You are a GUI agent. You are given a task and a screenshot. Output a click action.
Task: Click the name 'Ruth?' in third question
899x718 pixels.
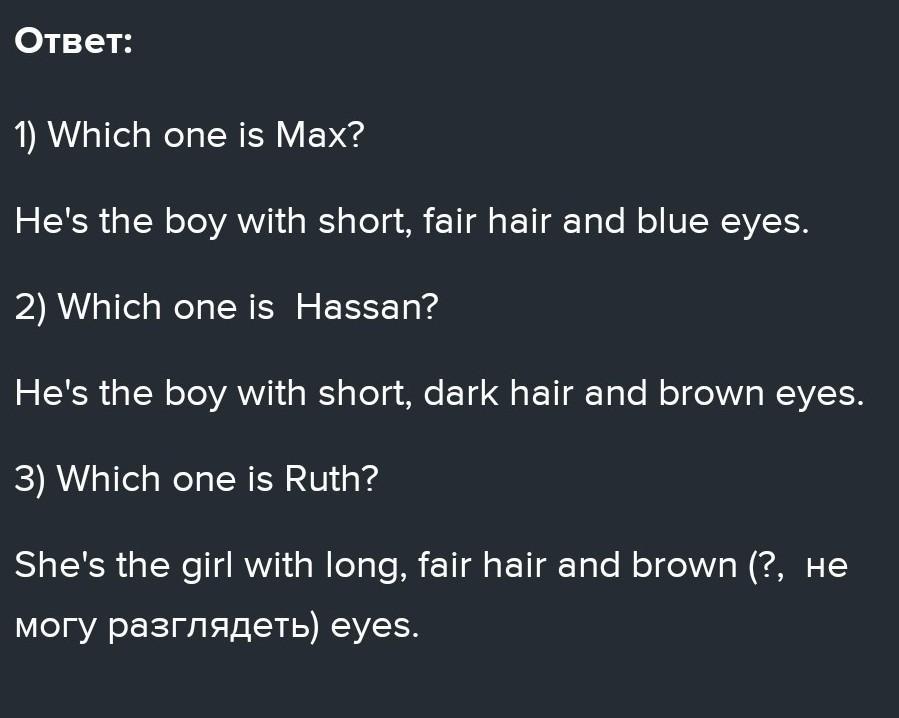pos(331,479)
